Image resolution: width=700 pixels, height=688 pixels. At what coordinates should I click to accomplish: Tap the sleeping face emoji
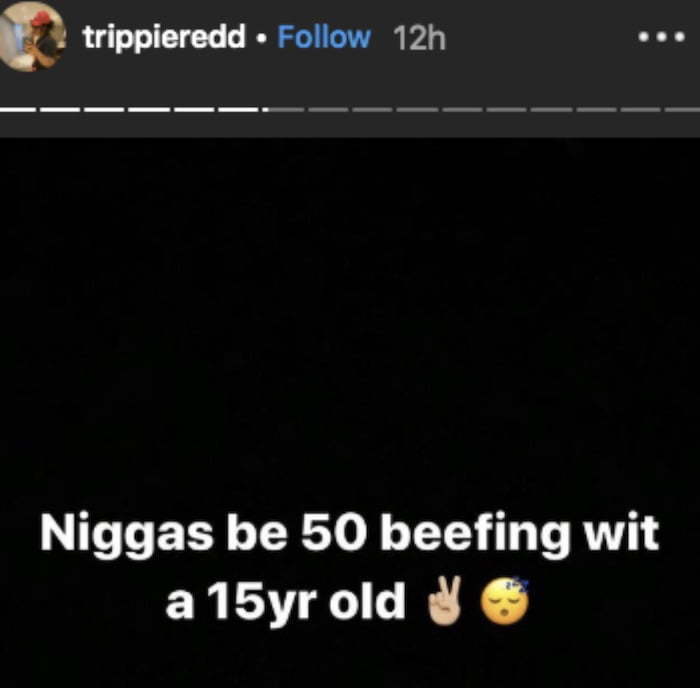pyautogui.click(x=504, y=600)
